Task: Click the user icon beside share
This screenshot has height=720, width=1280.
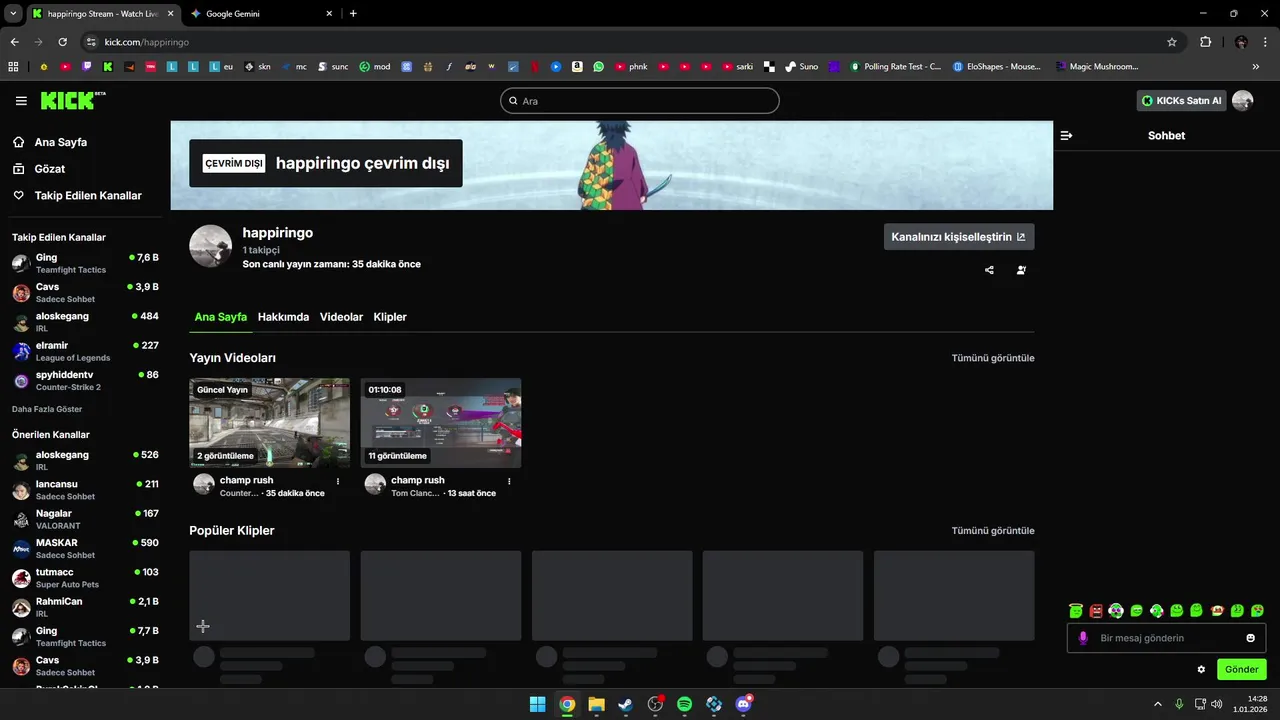Action: coord(1021,270)
